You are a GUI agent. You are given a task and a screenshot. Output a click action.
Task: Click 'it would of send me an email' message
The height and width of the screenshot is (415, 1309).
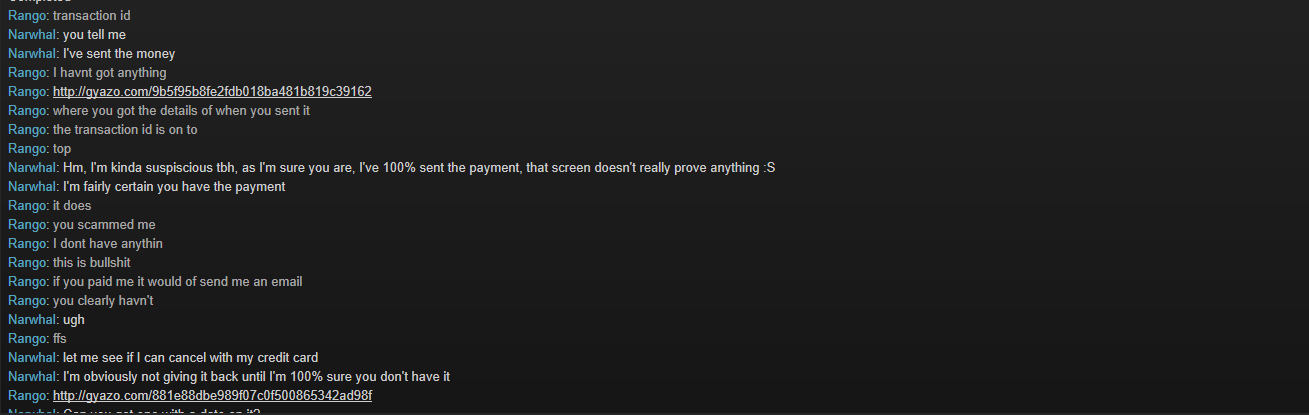coord(178,282)
